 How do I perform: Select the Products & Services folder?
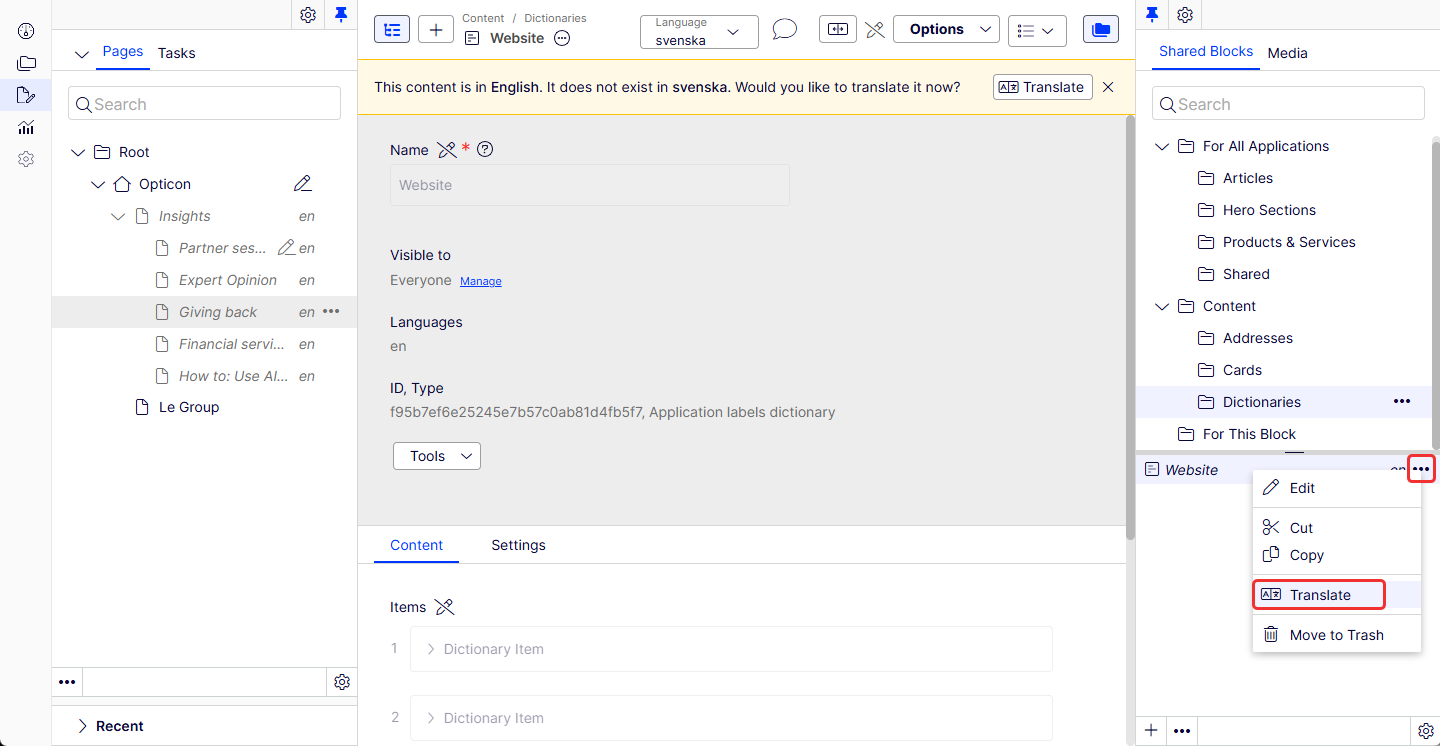click(1289, 242)
